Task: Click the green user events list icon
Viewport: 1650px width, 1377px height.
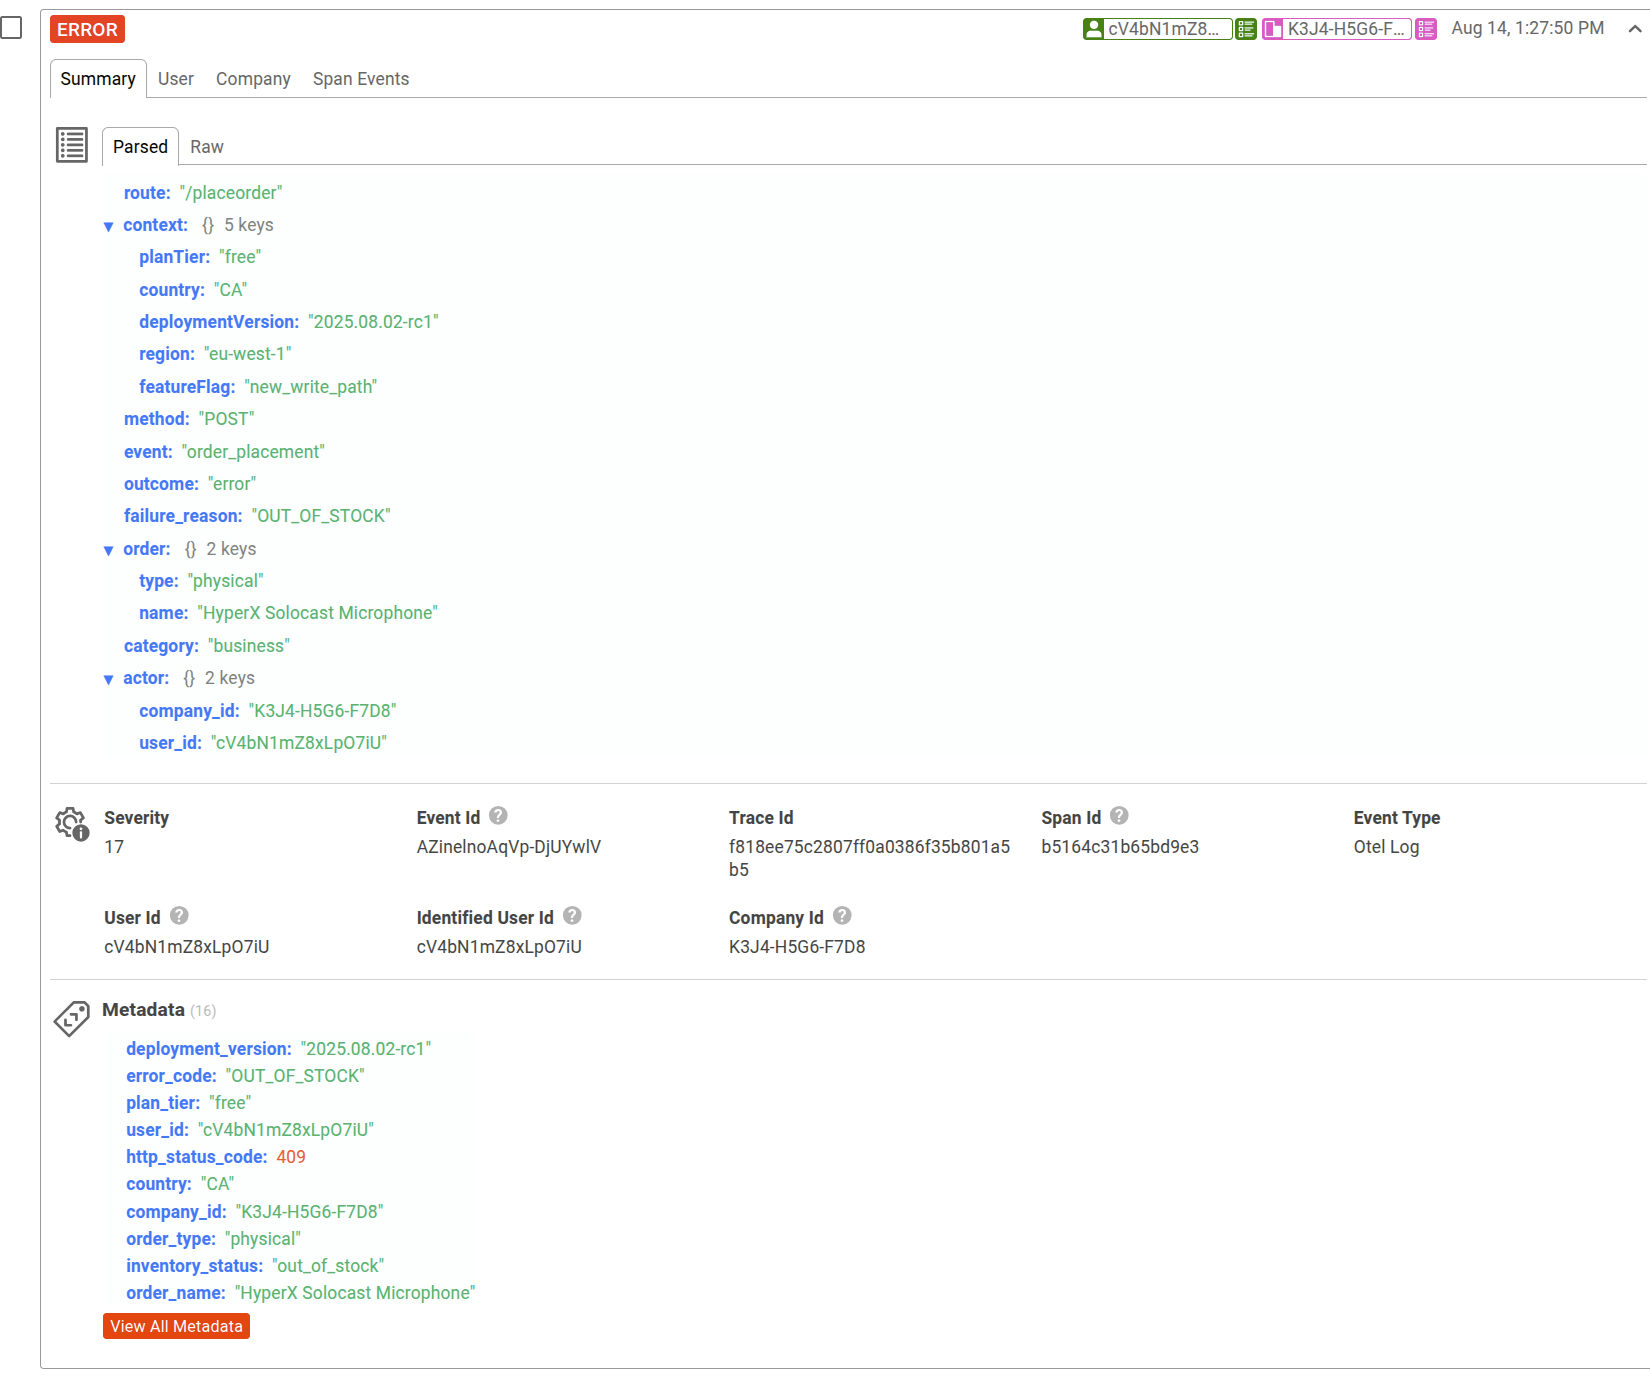Action: click(1245, 29)
